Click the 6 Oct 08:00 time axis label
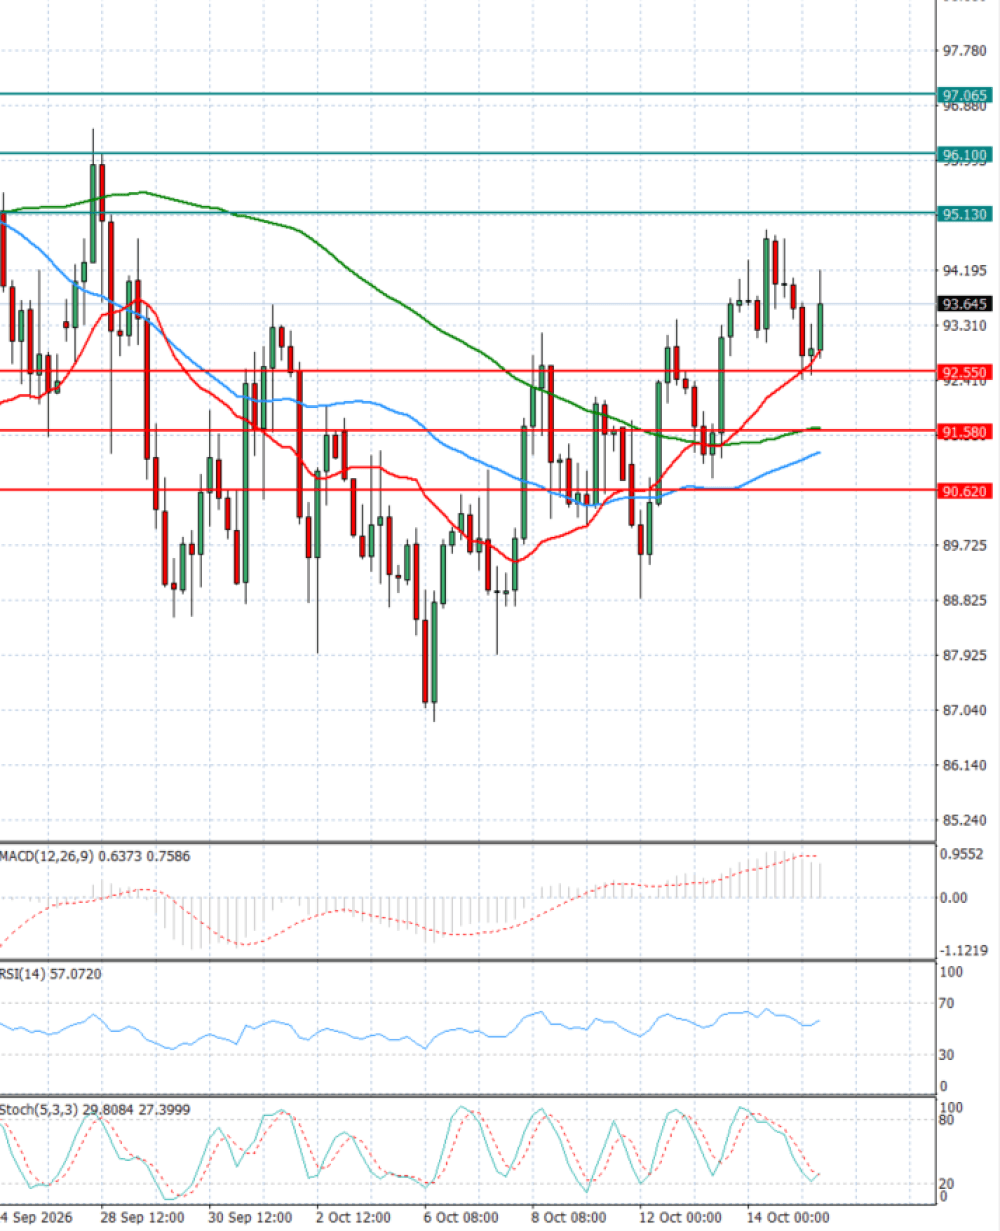Image resolution: width=1000 pixels, height=1231 pixels. pyautogui.click(x=461, y=1217)
